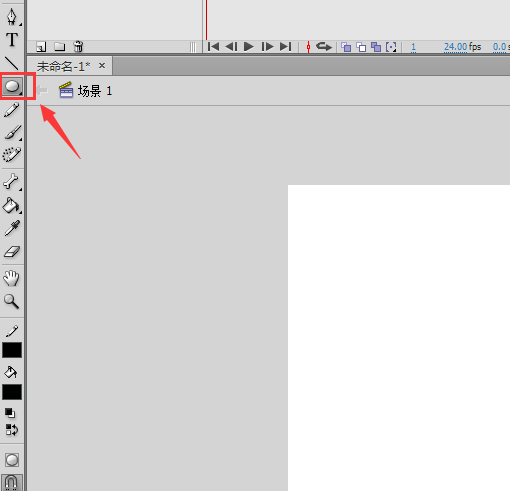Select the Line tool
The width and height of the screenshot is (510, 491).
12,63
